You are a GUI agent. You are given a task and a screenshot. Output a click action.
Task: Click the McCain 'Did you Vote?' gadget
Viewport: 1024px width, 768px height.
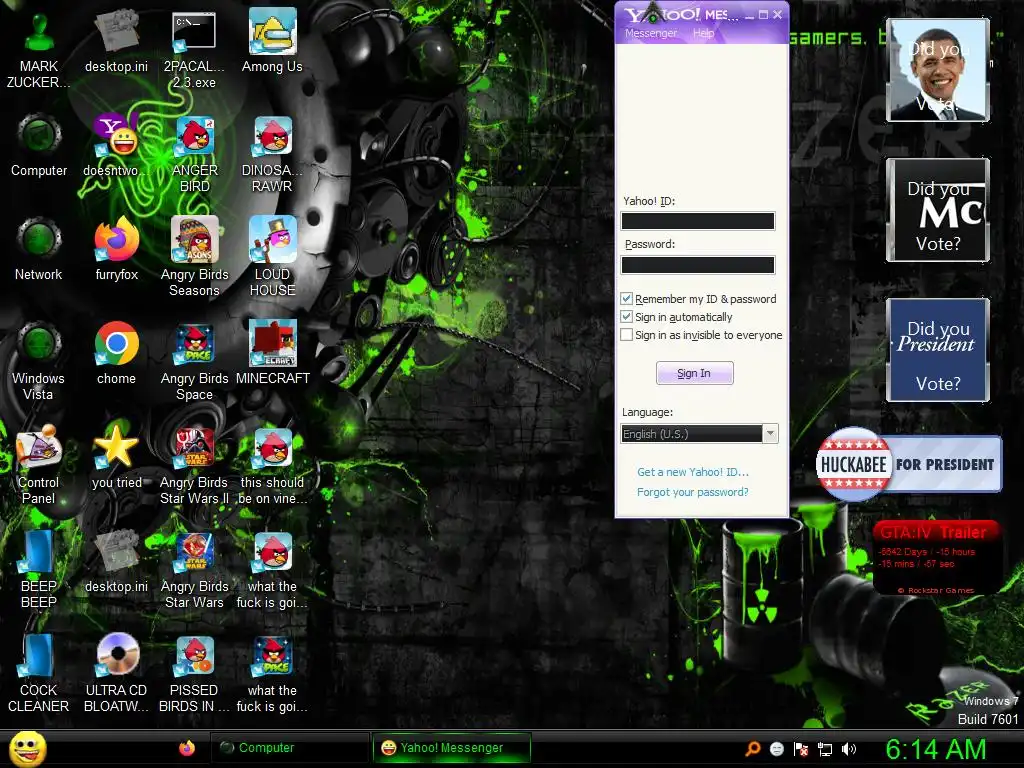(938, 210)
